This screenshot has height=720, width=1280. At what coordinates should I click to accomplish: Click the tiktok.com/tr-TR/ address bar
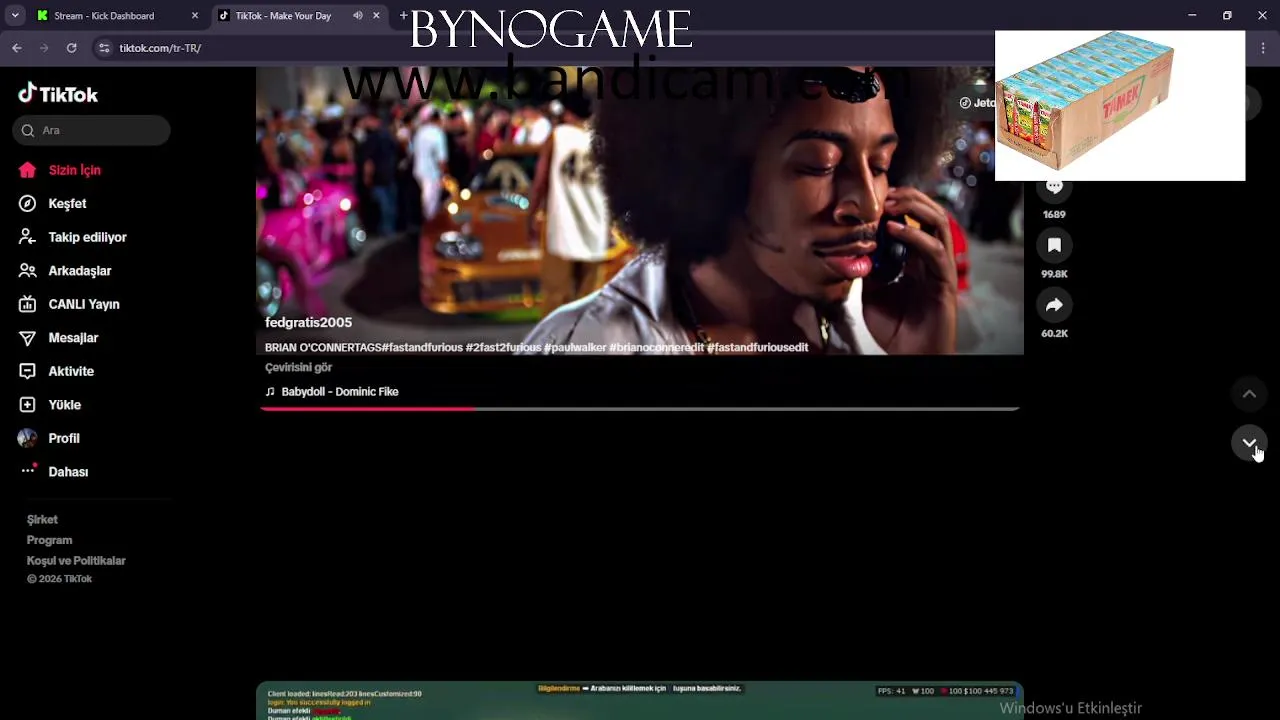(x=160, y=48)
